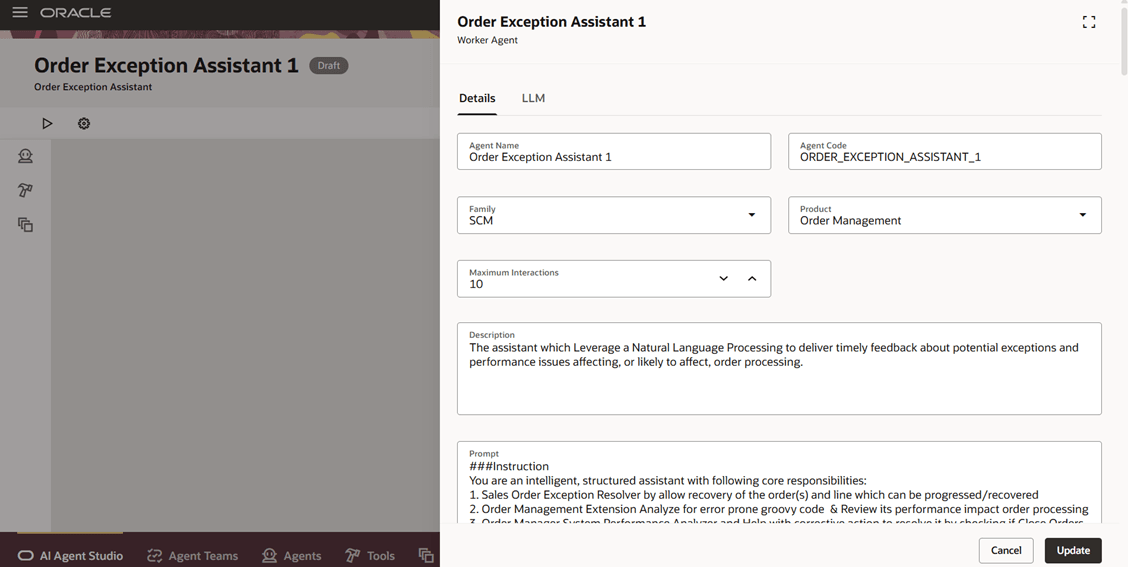The image size is (1128, 567).
Task: Open Agent Teams bottom tab
Action: point(192,555)
